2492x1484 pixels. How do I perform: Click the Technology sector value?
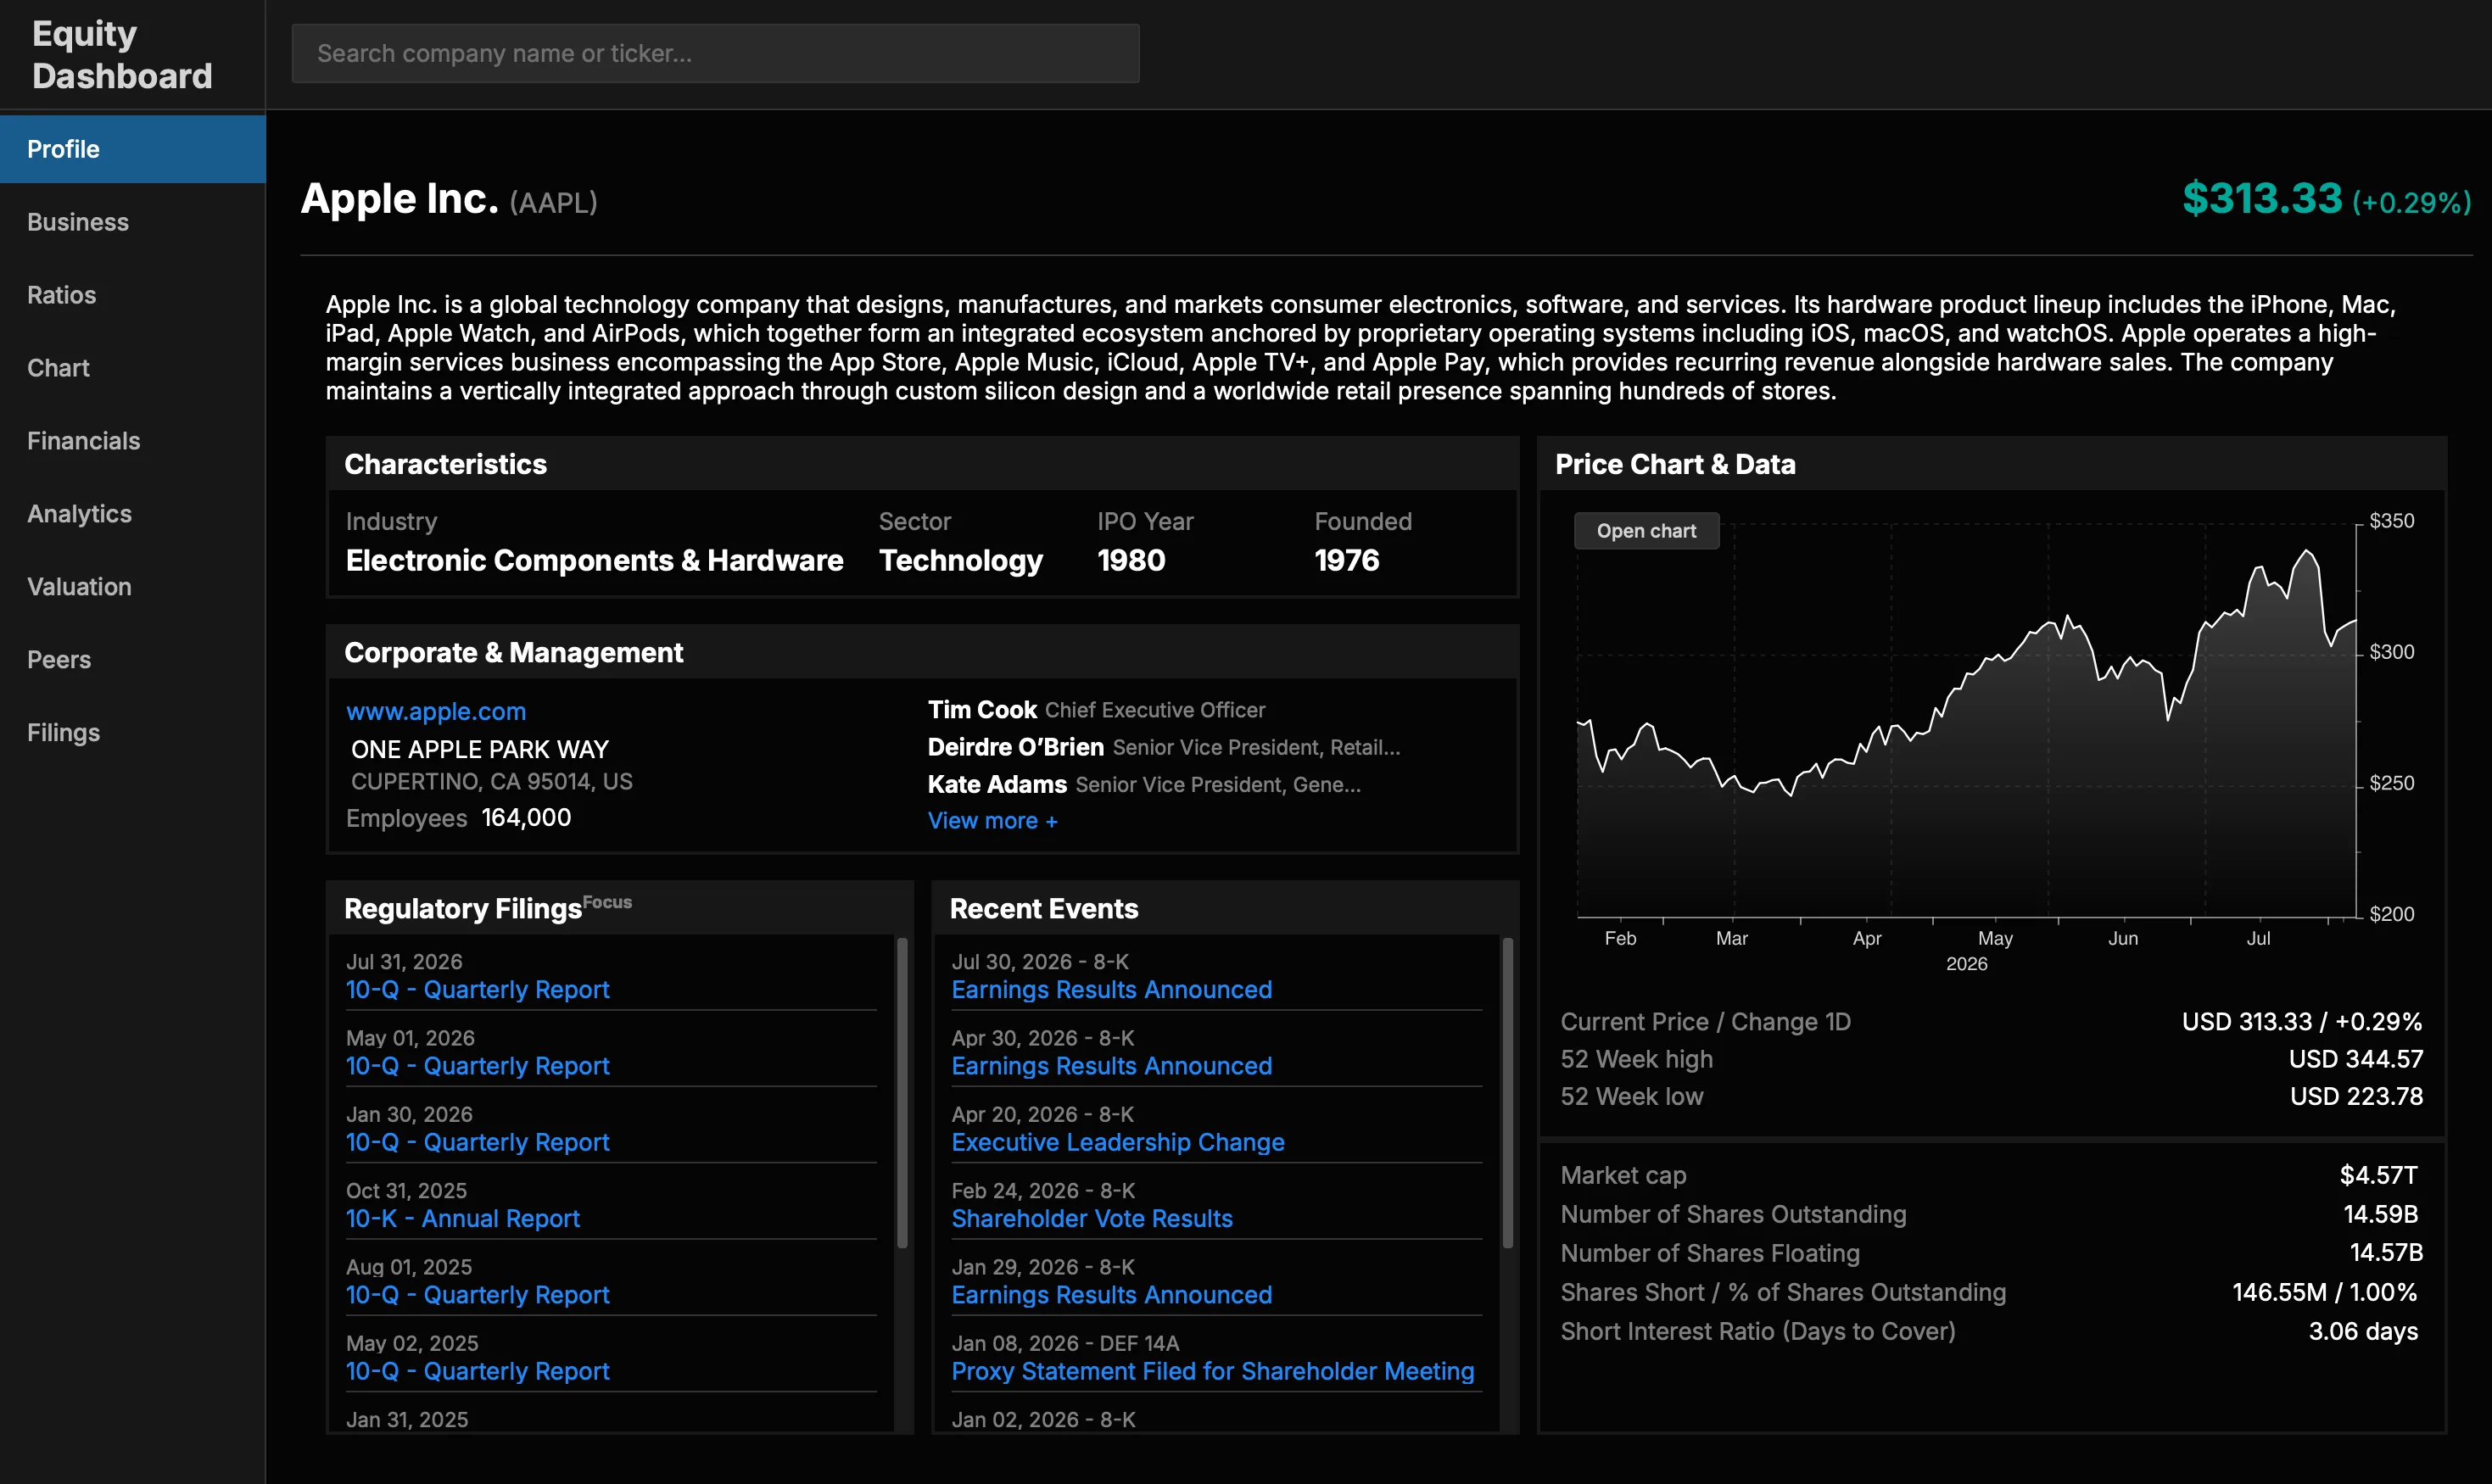[x=960, y=561]
